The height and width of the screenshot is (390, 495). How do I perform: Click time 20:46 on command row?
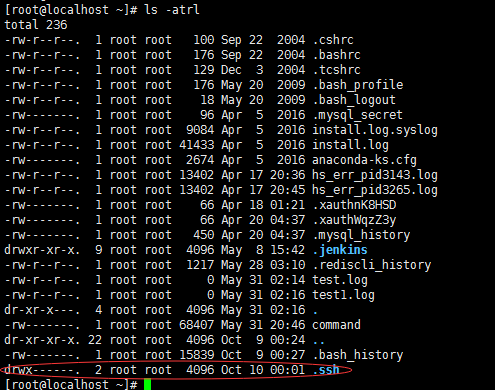pyautogui.click(x=287, y=325)
